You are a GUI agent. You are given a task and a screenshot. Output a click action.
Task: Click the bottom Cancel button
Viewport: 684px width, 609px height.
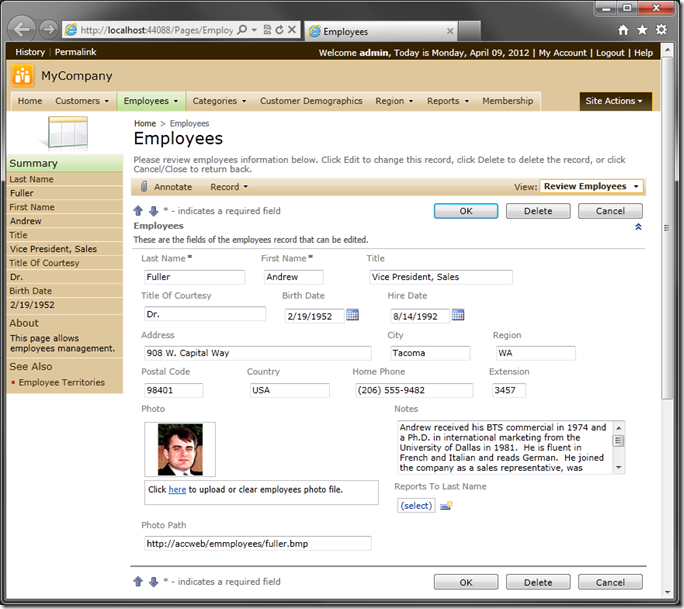pos(610,582)
